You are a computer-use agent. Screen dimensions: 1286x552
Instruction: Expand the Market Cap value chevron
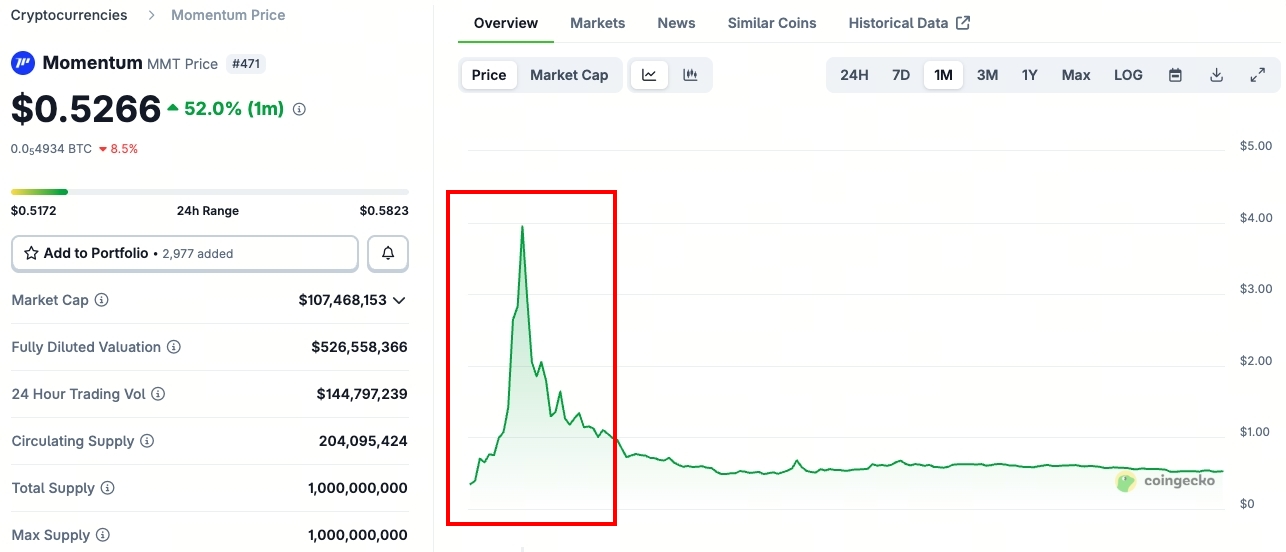tap(400, 300)
